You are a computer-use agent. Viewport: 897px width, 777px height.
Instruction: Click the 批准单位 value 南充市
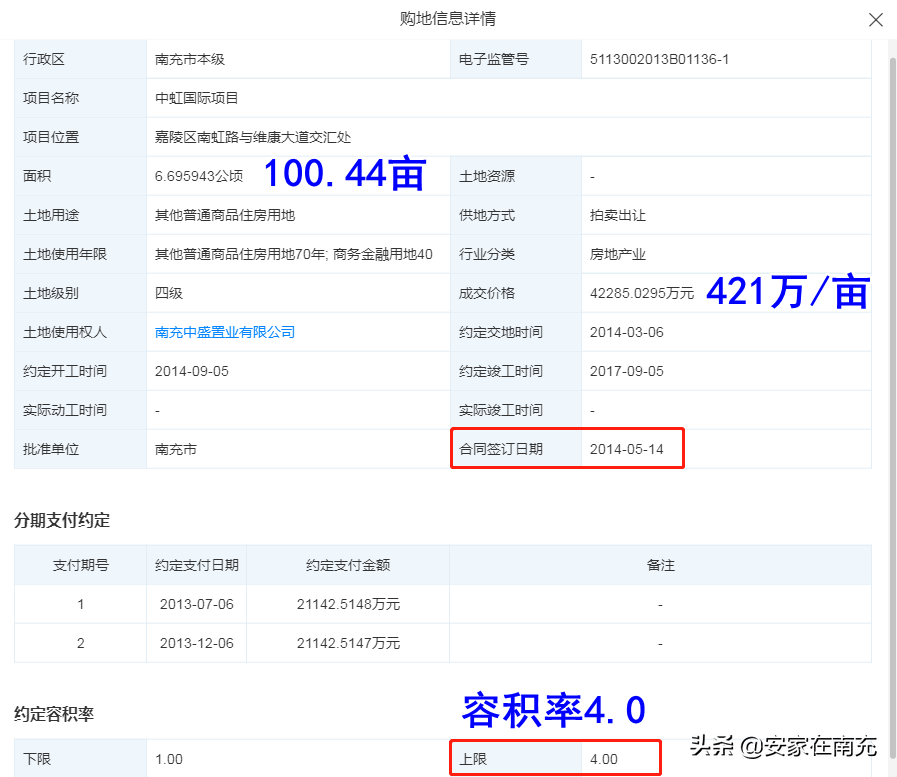[176, 449]
